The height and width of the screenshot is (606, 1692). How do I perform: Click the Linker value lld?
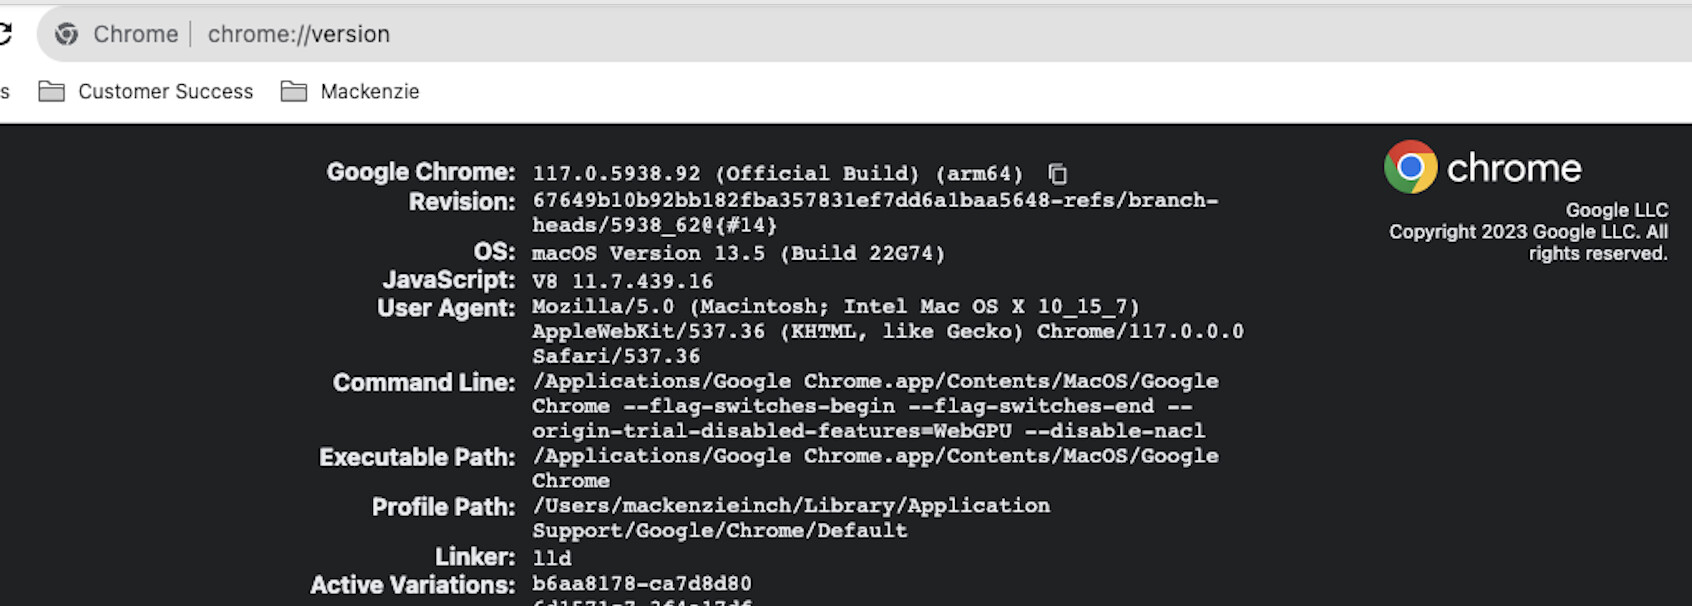pyautogui.click(x=552, y=558)
